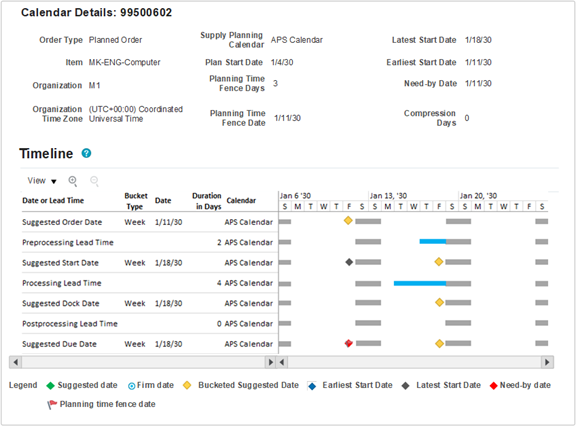Image resolution: width=576 pixels, height=426 pixels.
Task: Select the Suggested Start Date yellow diamond marker
Action: 439,262
